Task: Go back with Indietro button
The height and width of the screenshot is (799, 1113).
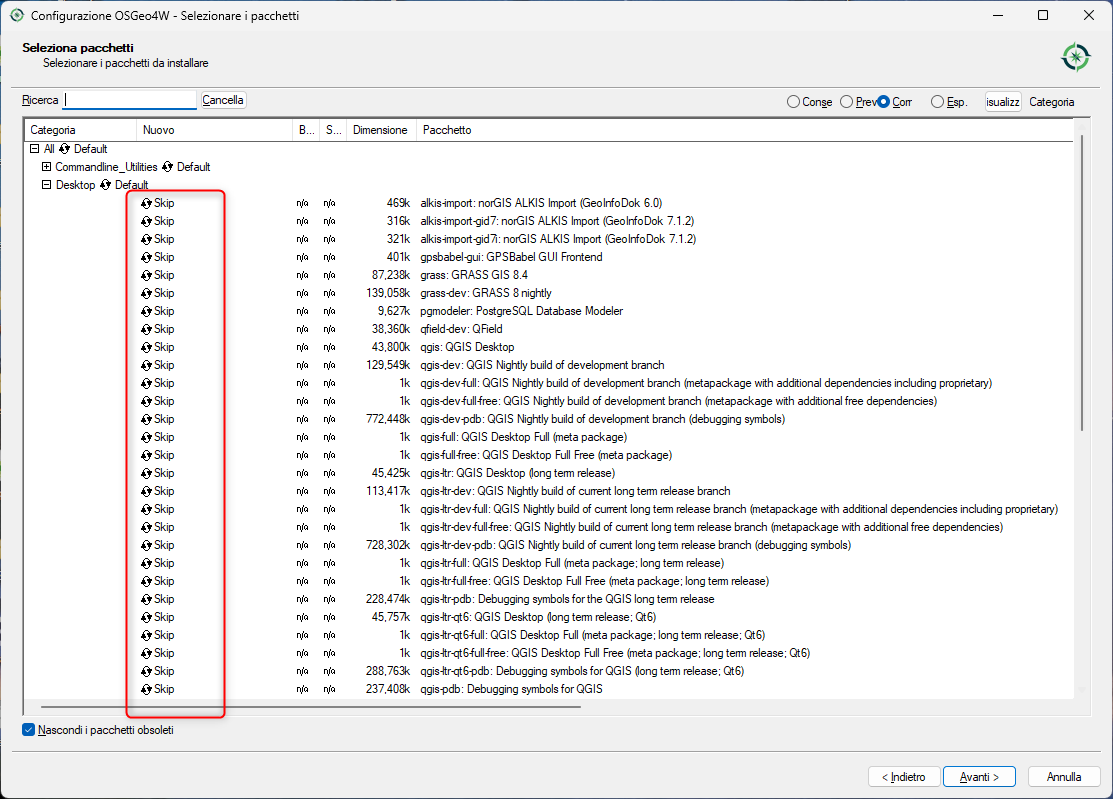Action: pyautogui.click(x=904, y=777)
